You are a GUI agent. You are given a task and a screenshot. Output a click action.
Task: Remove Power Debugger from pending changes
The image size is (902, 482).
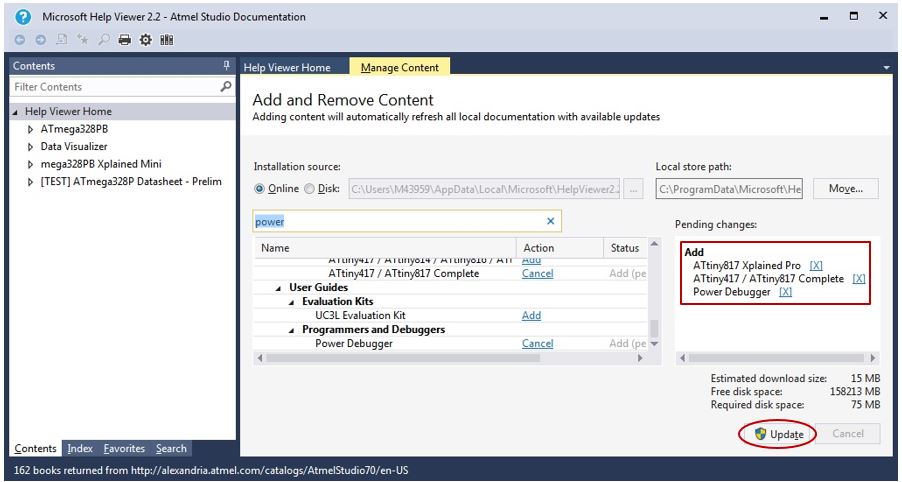coord(785,292)
